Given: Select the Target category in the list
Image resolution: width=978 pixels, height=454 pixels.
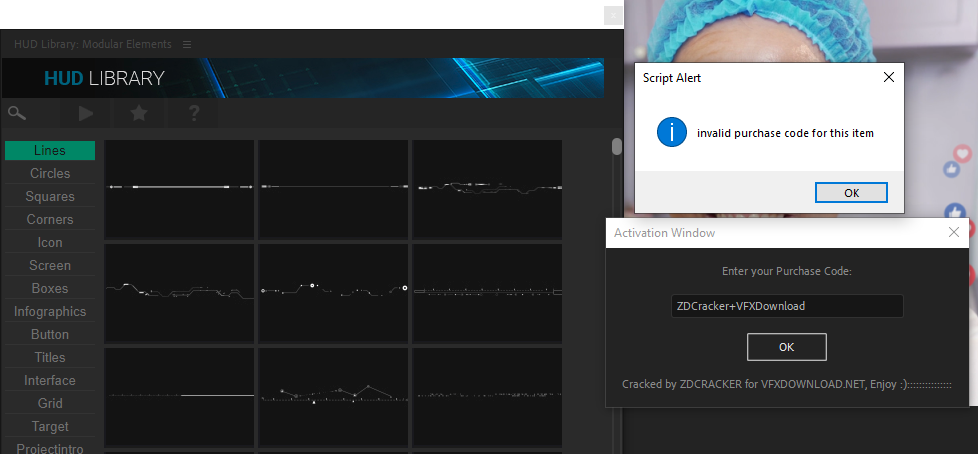Looking at the screenshot, I should click(50, 427).
